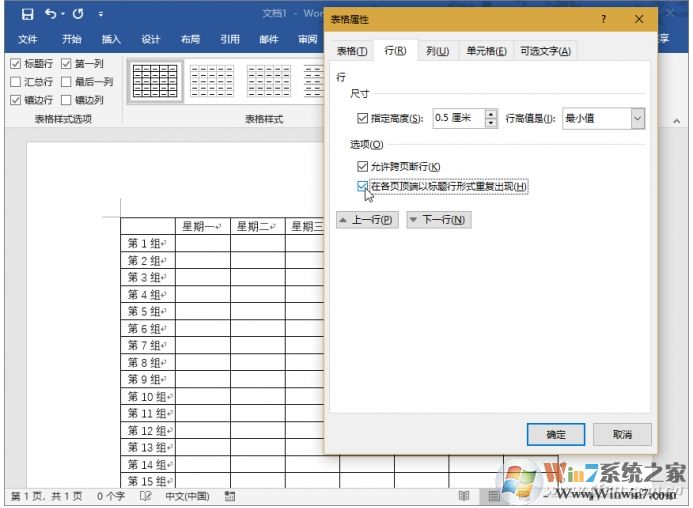The image size is (693, 508).
Task: Click the proofing book icon in status bar
Action: (x=145, y=497)
